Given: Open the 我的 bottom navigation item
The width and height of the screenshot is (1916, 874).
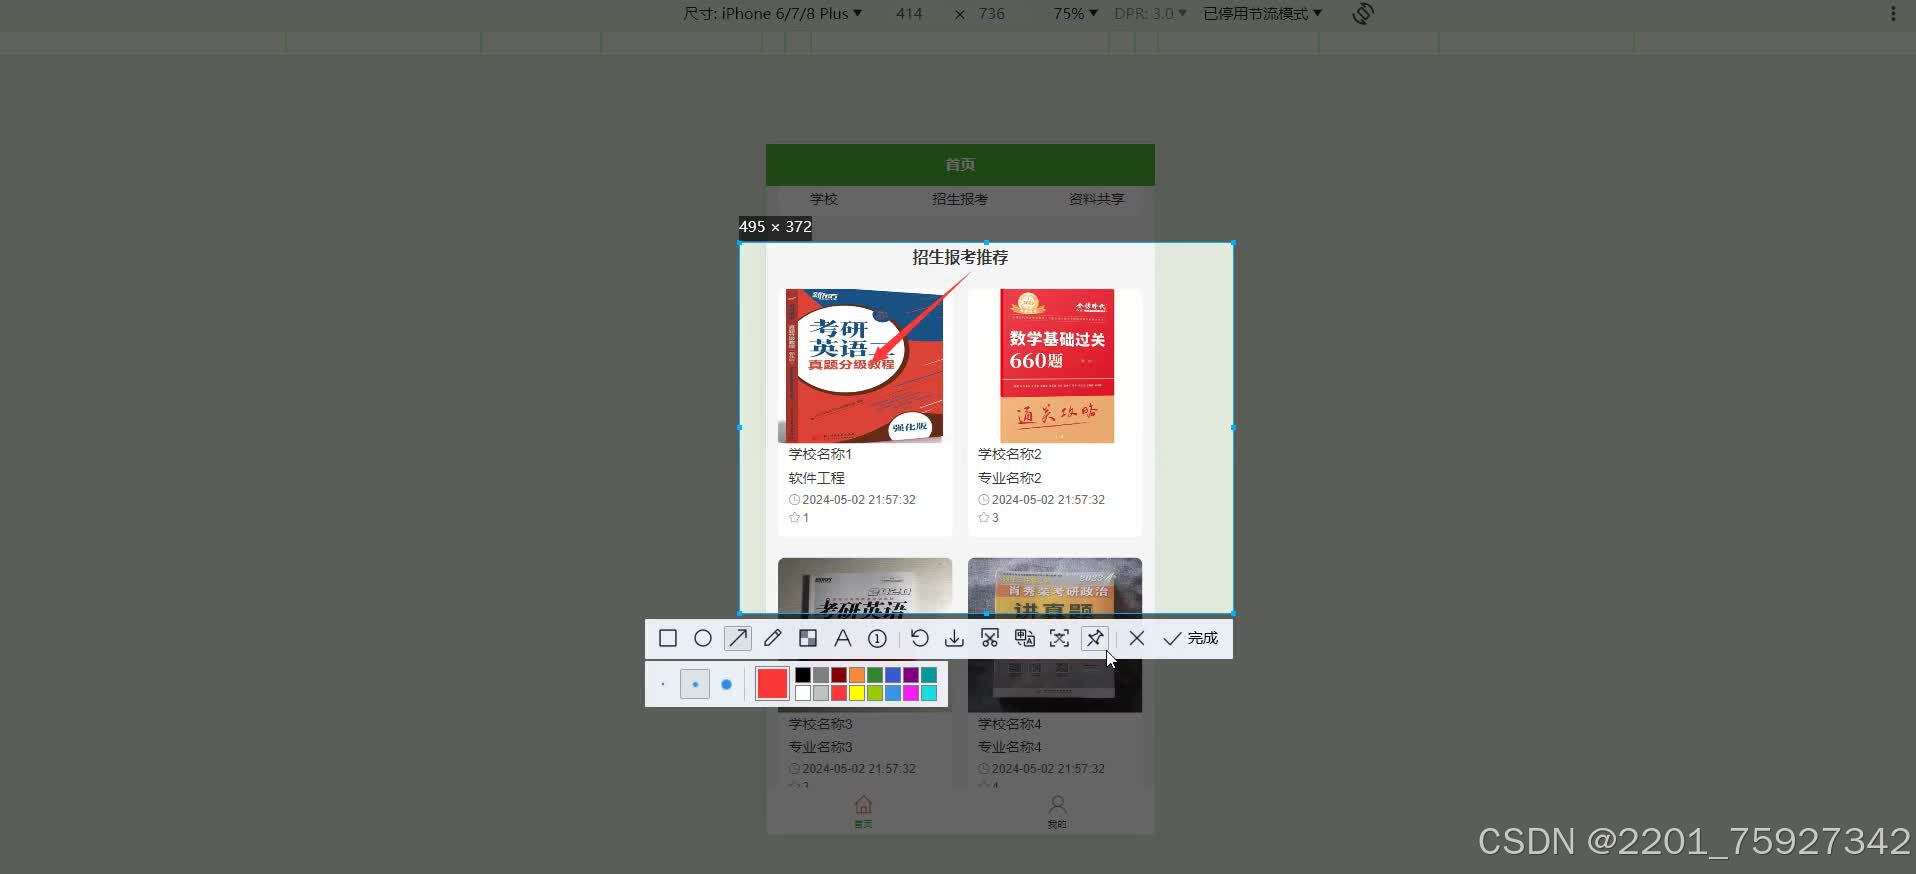Looking at the screenshot, I should [x=1057, y=811].
